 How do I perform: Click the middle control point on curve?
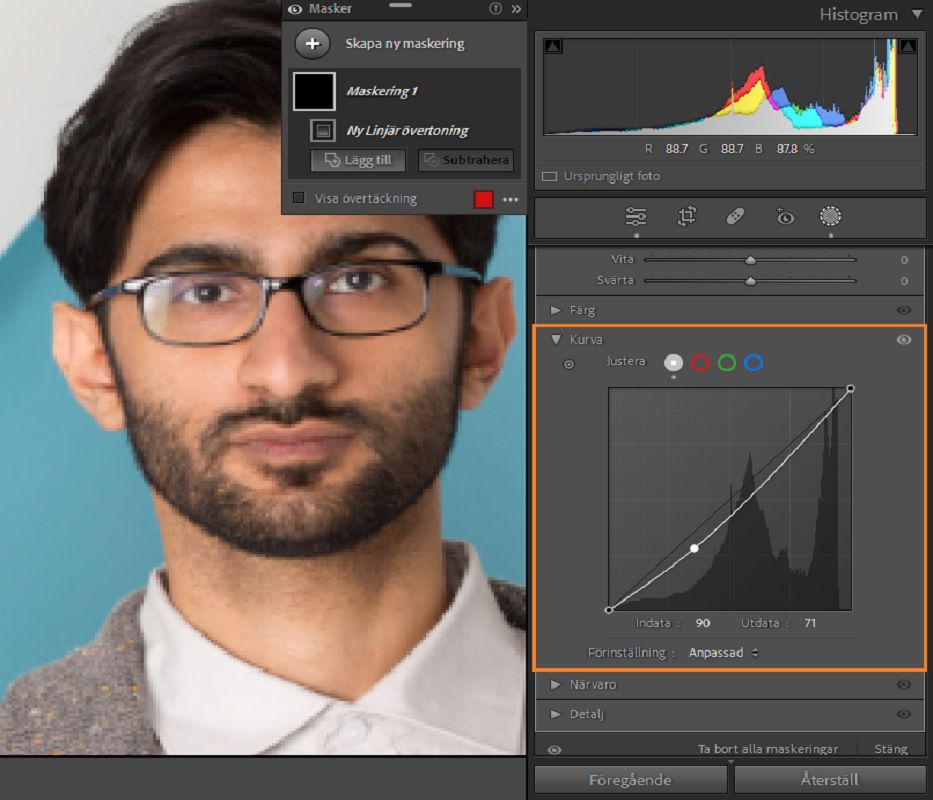694,548
